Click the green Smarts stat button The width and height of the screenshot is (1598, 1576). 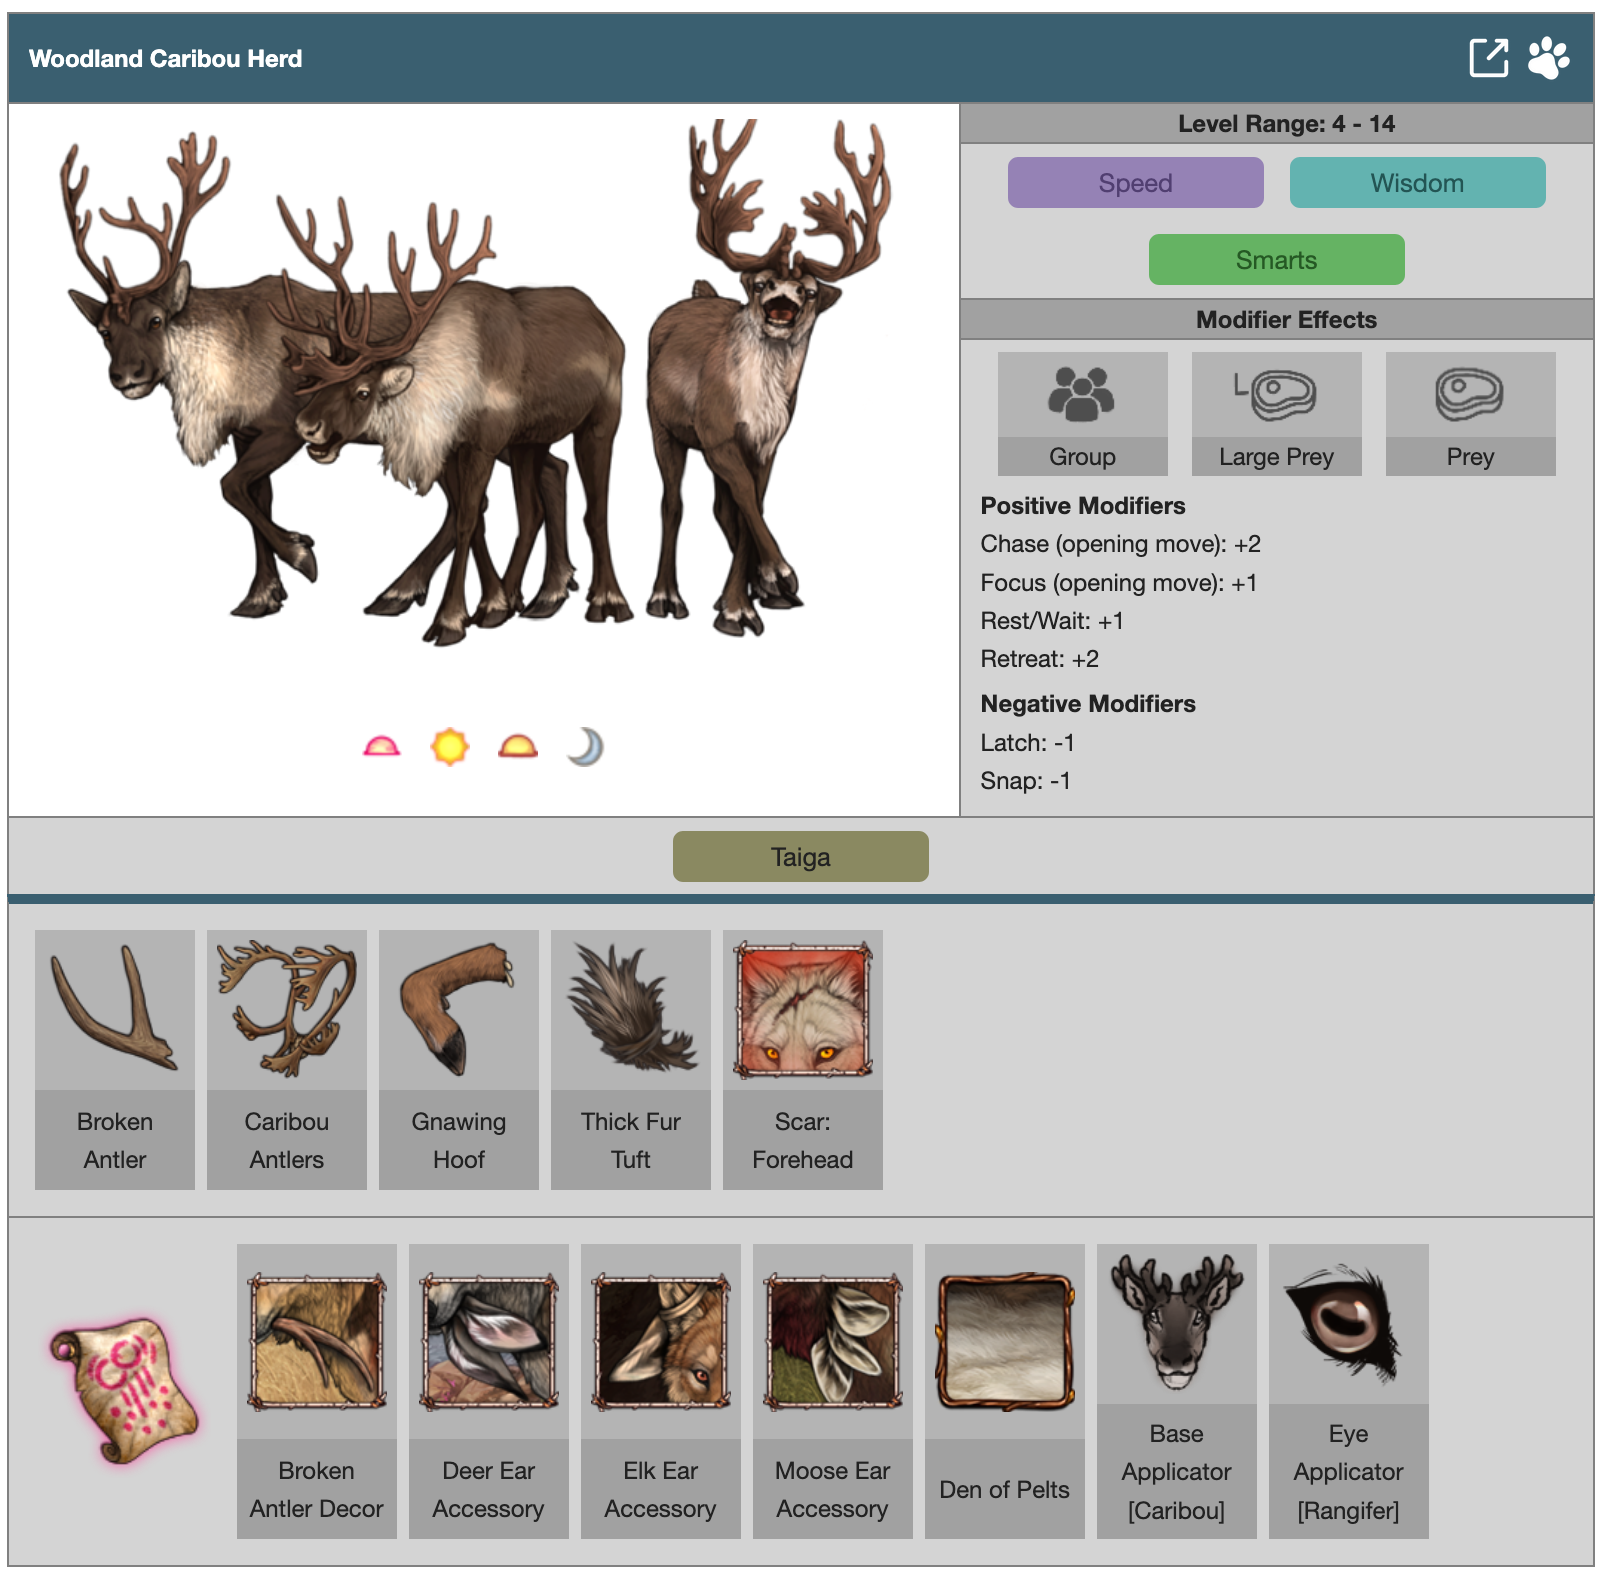point(1276,260)
